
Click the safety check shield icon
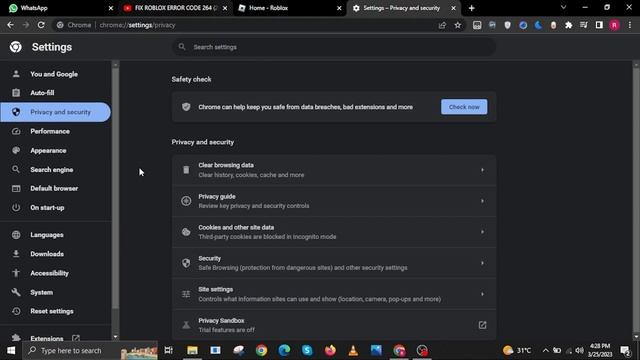[186, 107]
